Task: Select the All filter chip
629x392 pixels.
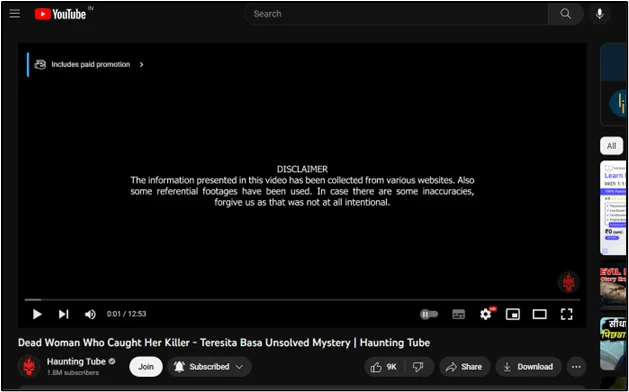Action: [611, 146]
